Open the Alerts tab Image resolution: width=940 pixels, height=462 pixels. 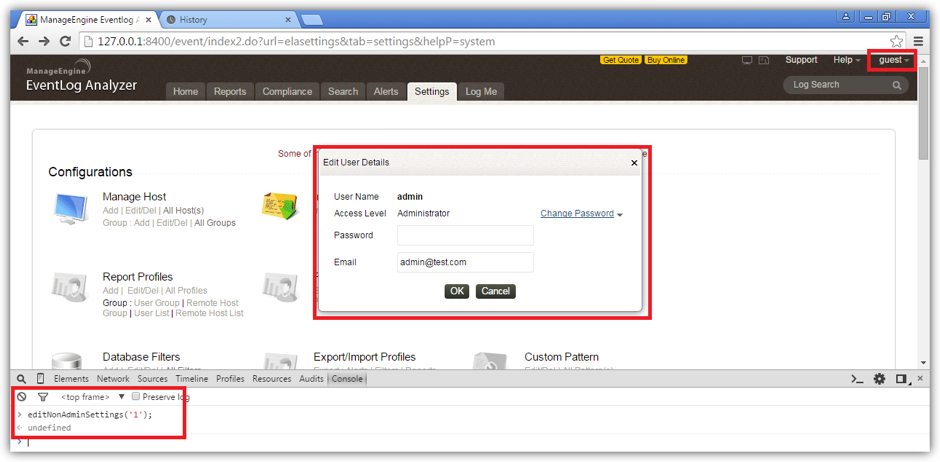tap(385, 92)
